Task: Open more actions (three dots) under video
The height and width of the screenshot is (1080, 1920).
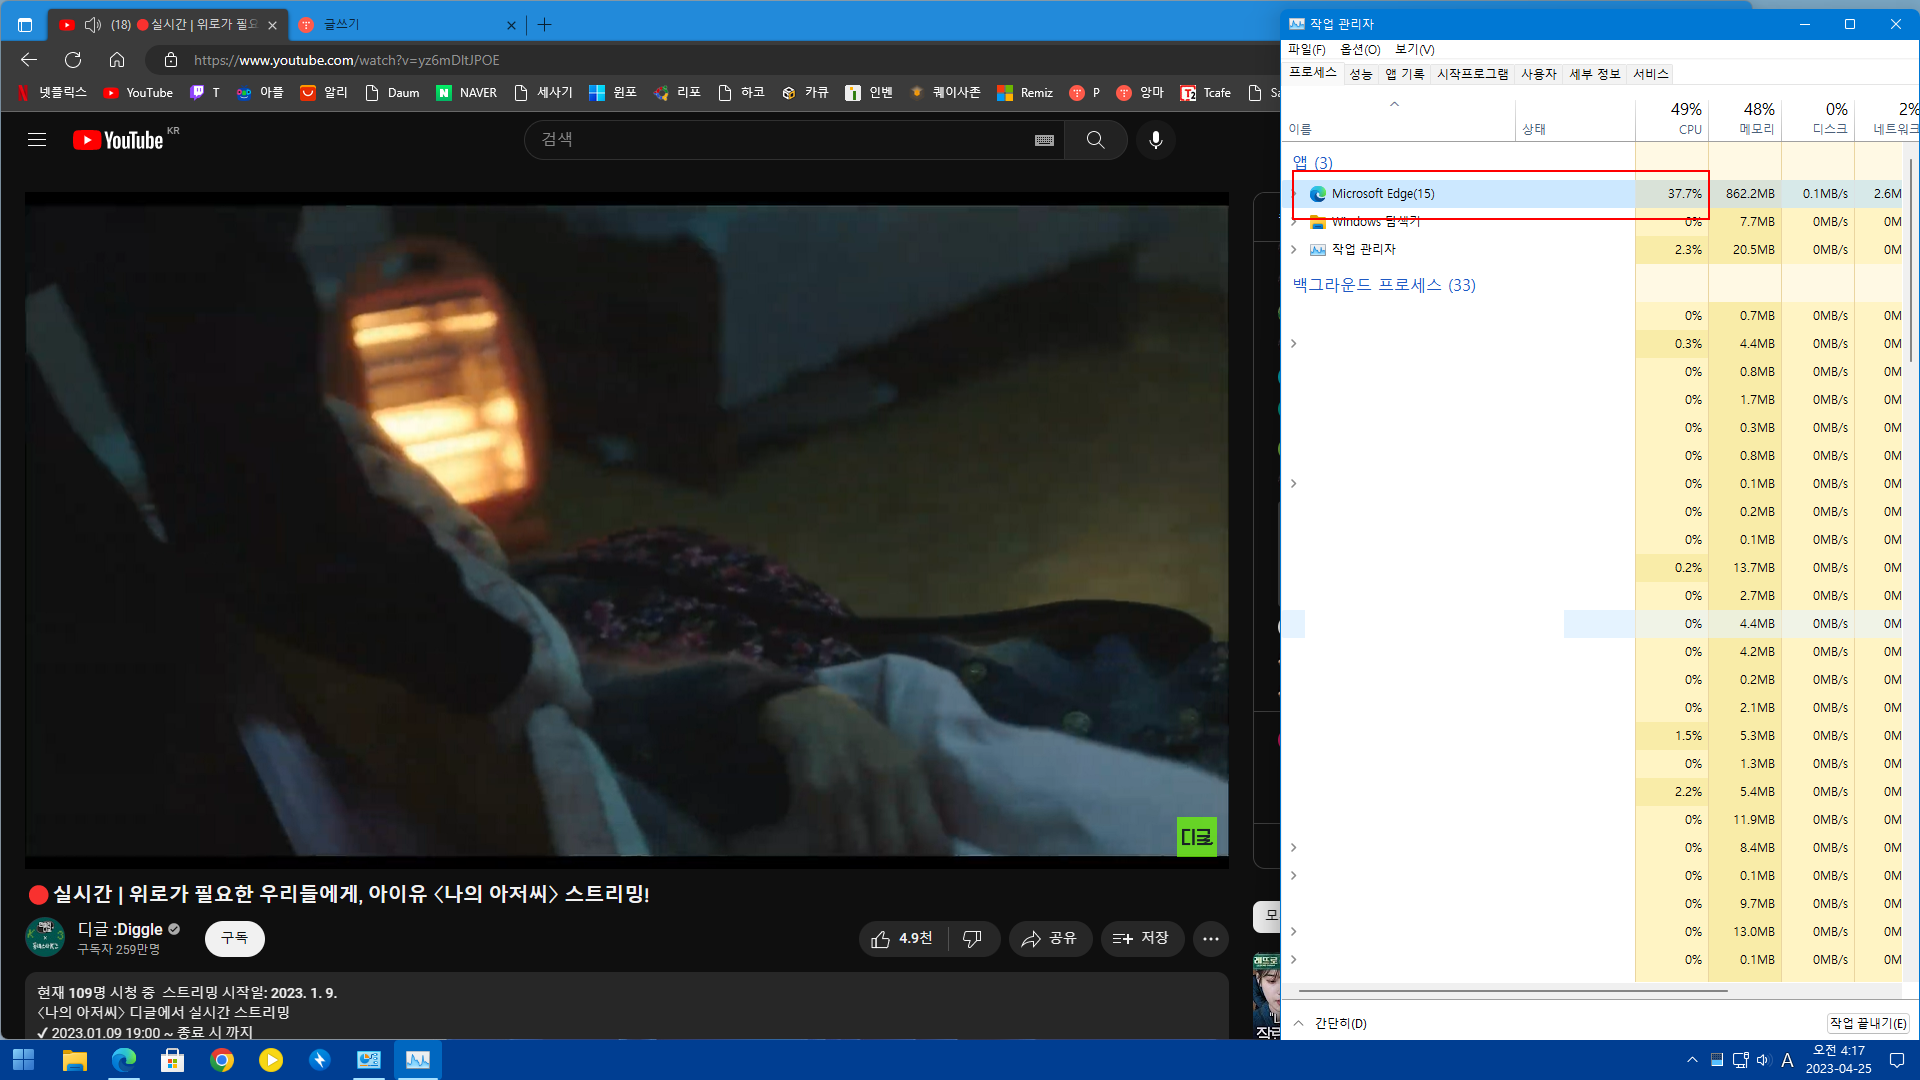Action: coord(1211,938)
